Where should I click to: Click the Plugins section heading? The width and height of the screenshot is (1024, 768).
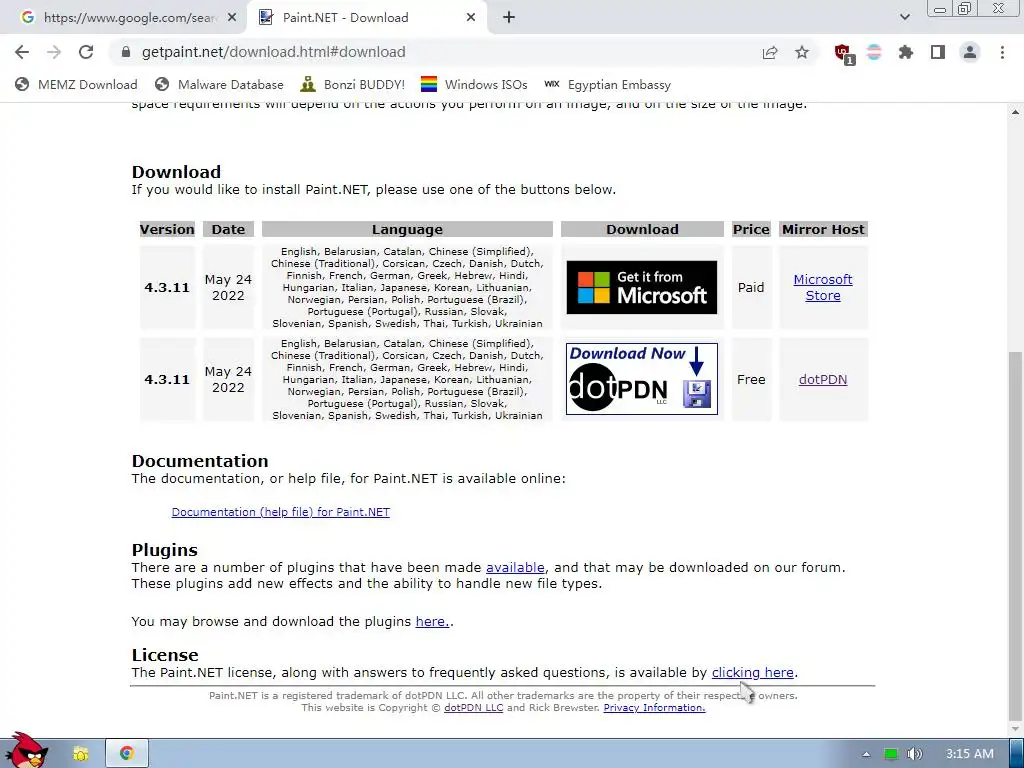[165, 550]
